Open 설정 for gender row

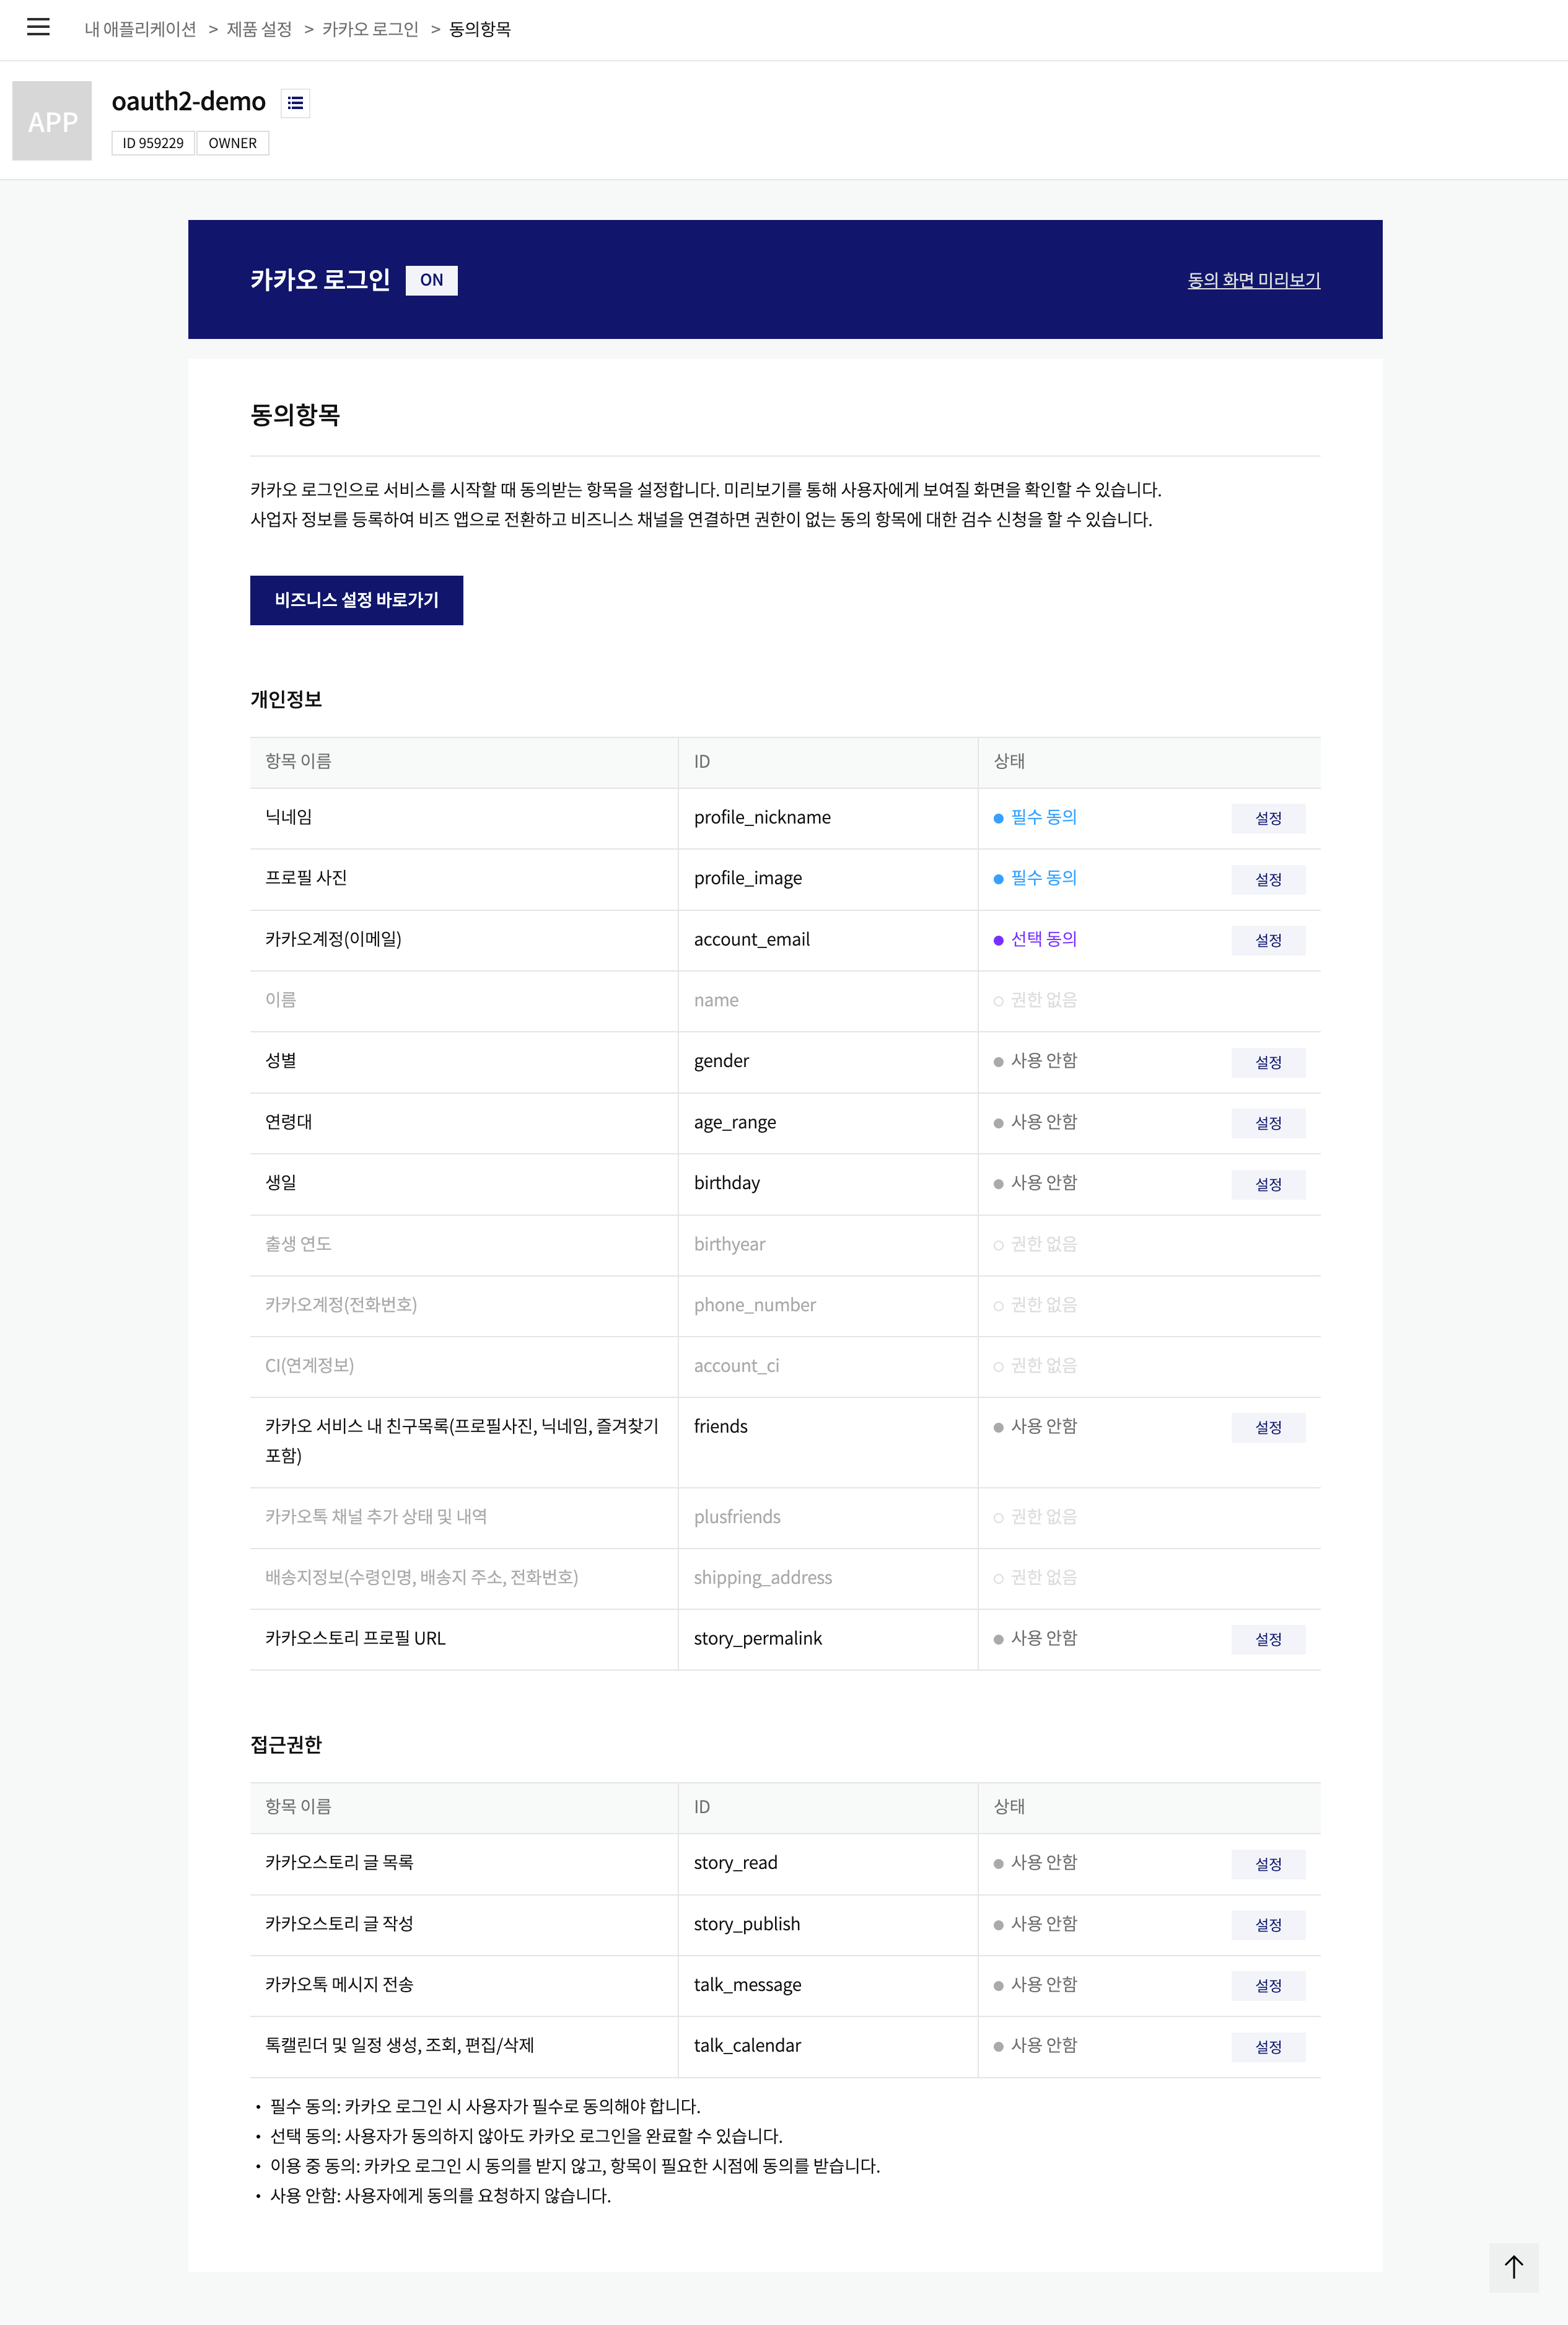coord(1268,1062)
